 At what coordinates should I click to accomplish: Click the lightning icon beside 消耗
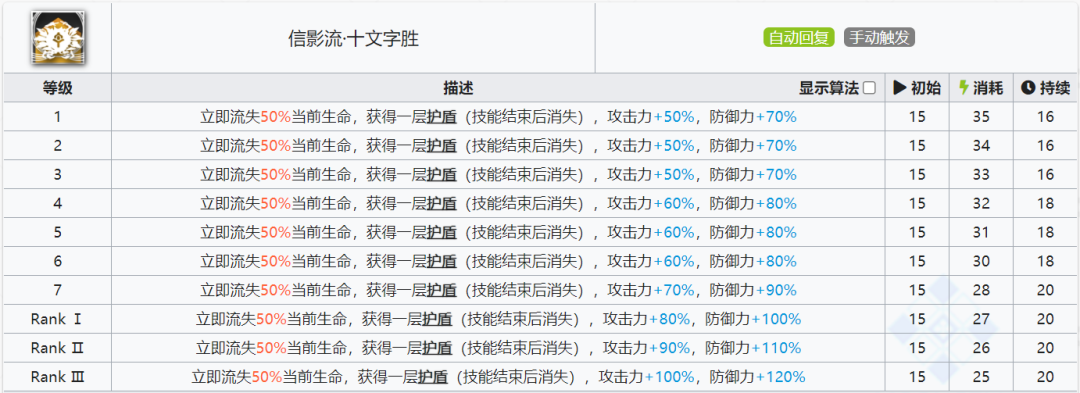964,88
